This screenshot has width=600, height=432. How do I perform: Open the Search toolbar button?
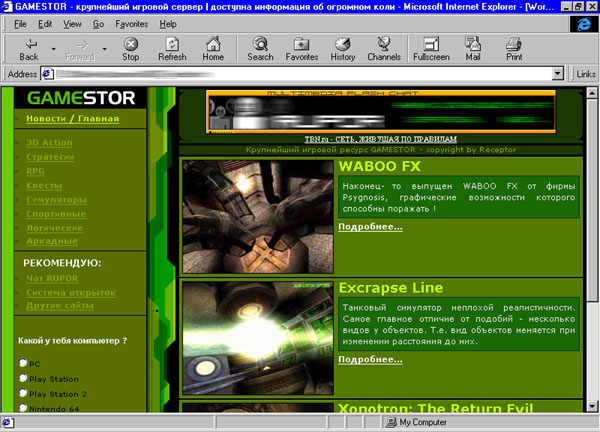[x=260, y=49]
